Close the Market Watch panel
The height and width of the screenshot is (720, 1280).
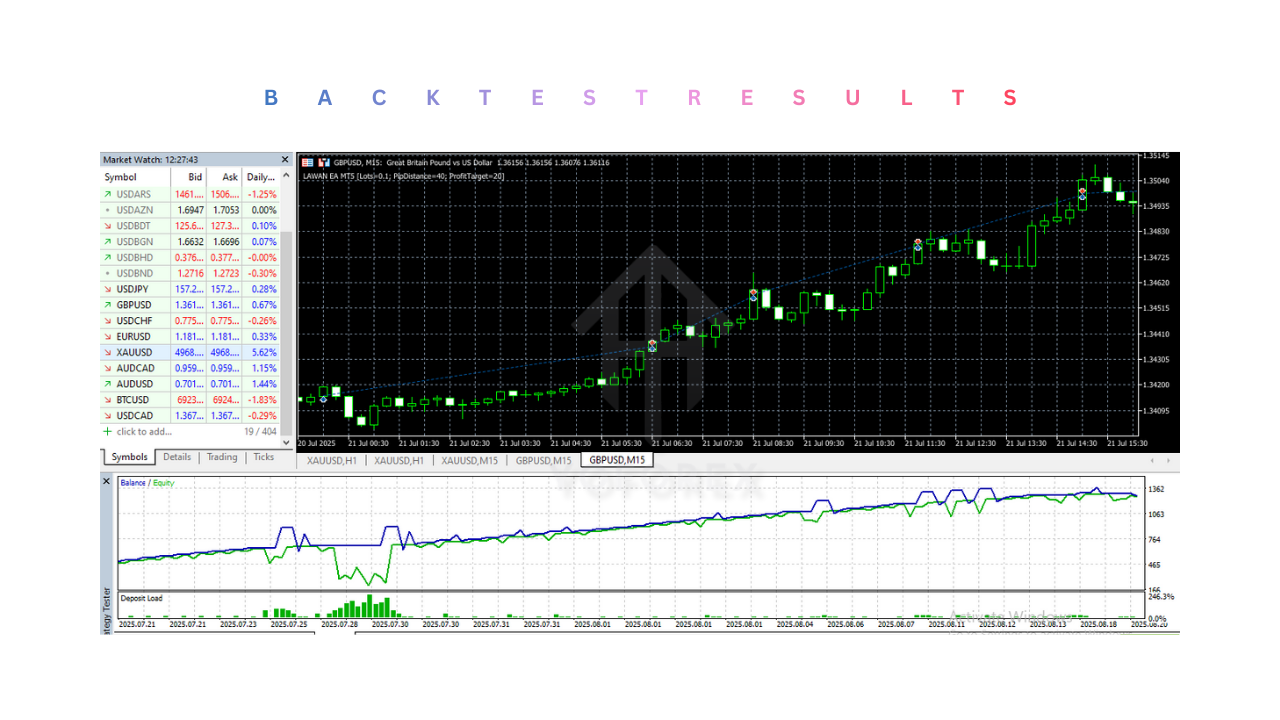point(285,160)
